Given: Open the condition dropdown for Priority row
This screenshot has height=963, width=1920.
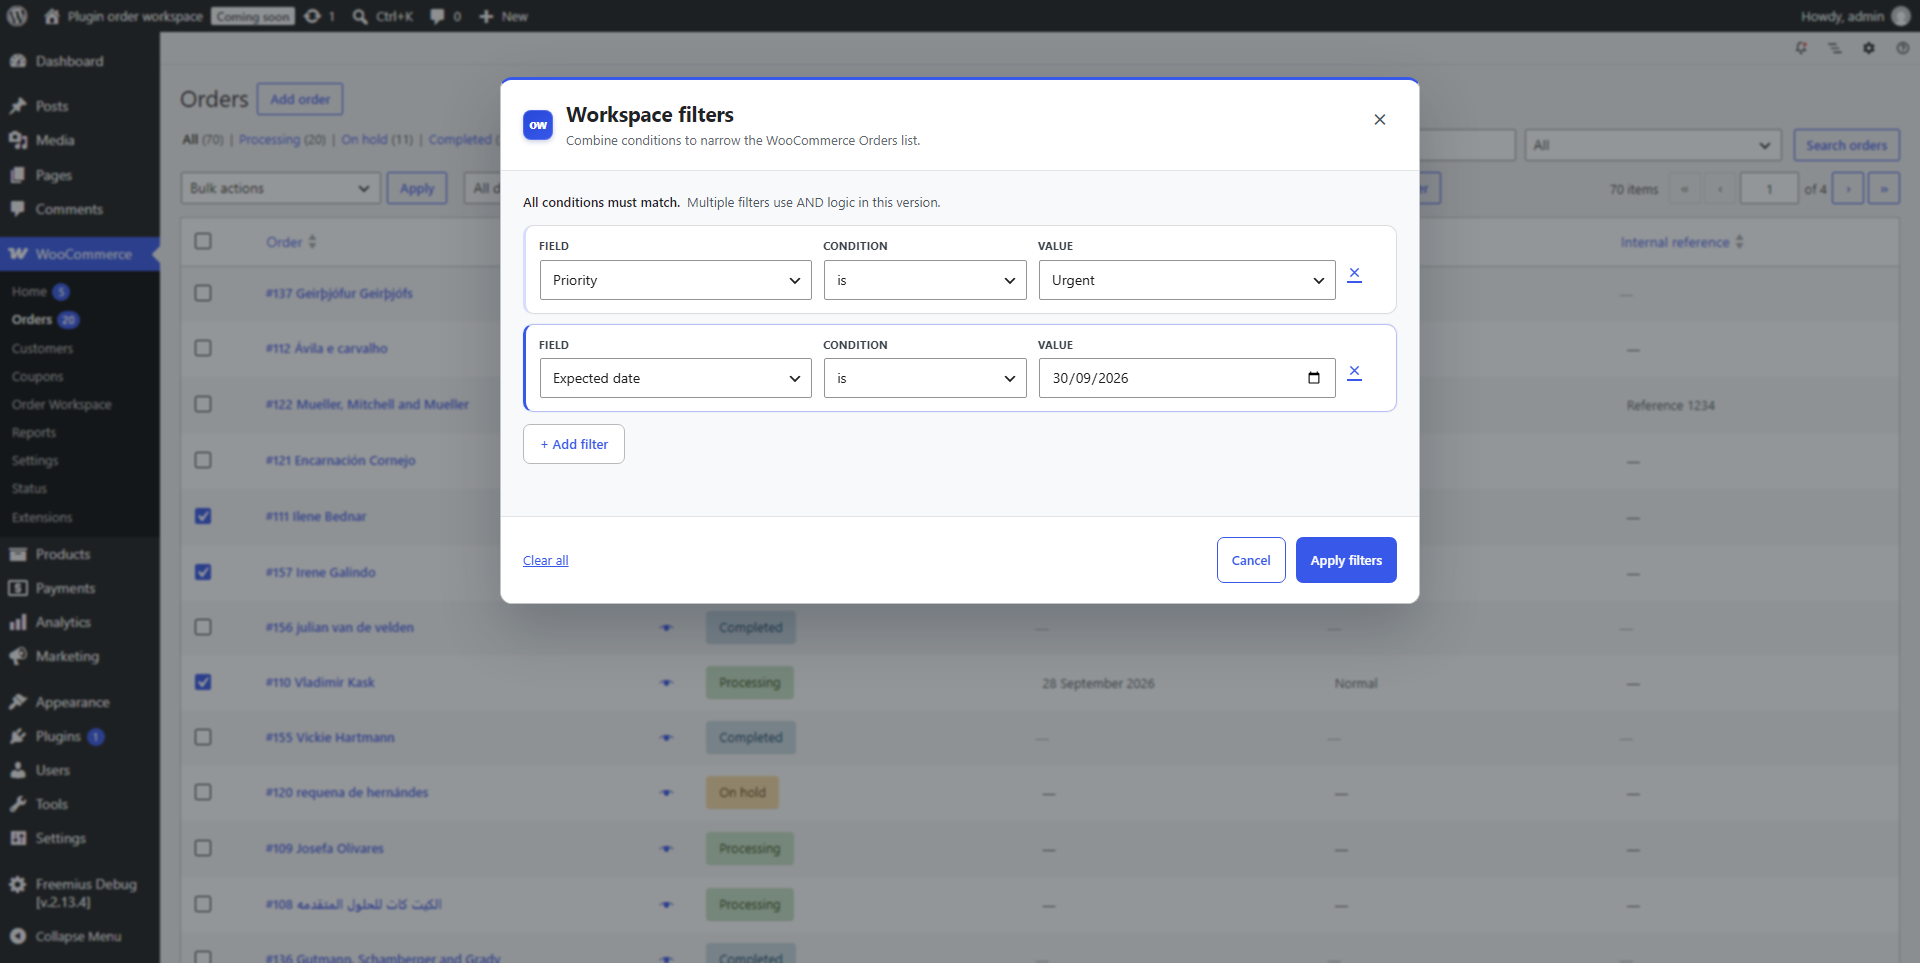Looking at the screenshot, I should [925, 280].
